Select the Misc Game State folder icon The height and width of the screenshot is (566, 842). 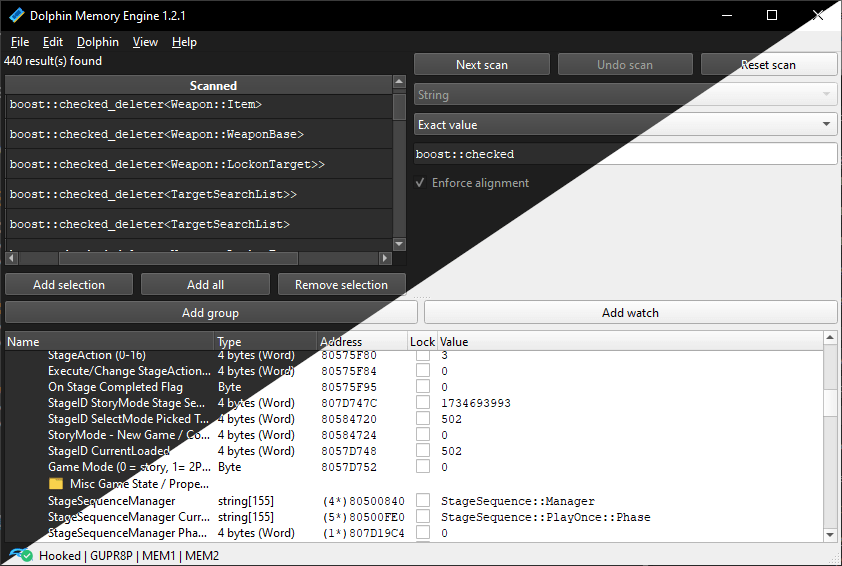pos(56,484)
